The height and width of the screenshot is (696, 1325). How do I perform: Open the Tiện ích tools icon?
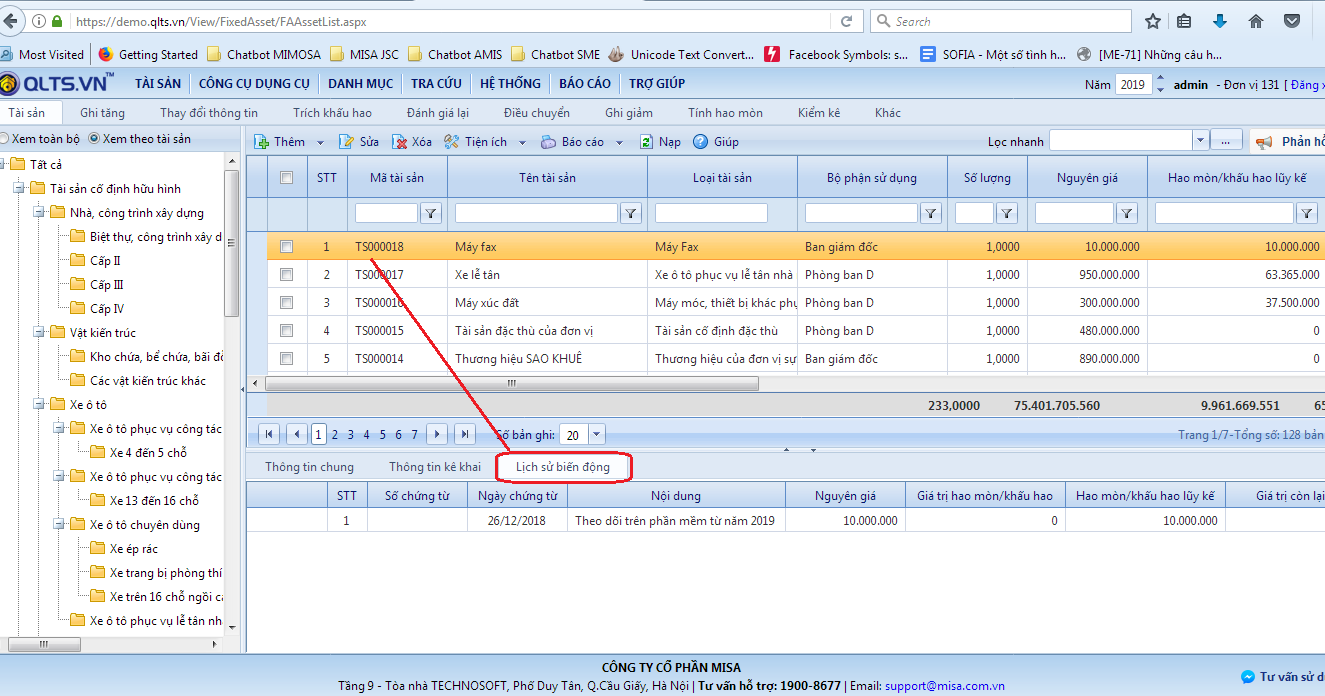452,142
